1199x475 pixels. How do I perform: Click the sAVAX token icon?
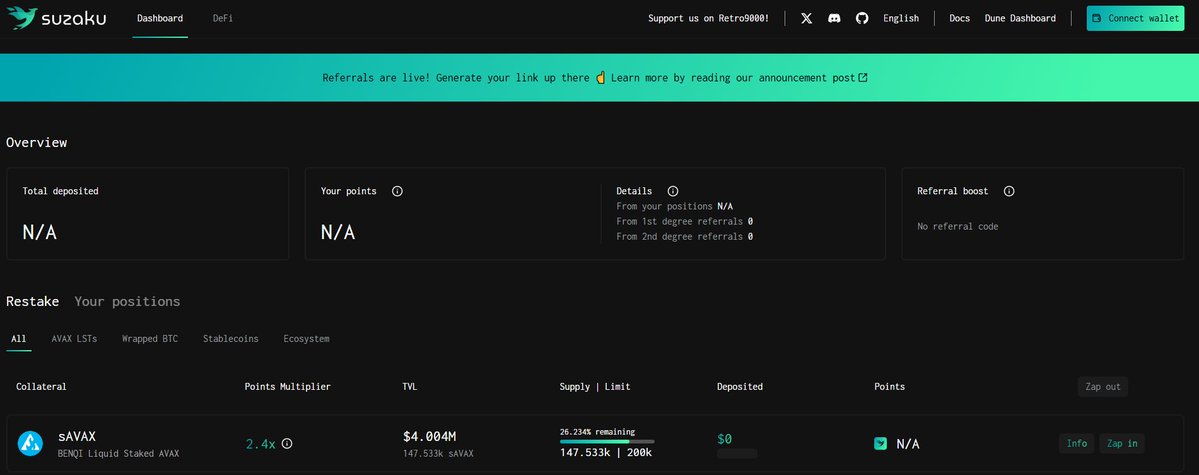coord(31,443)
